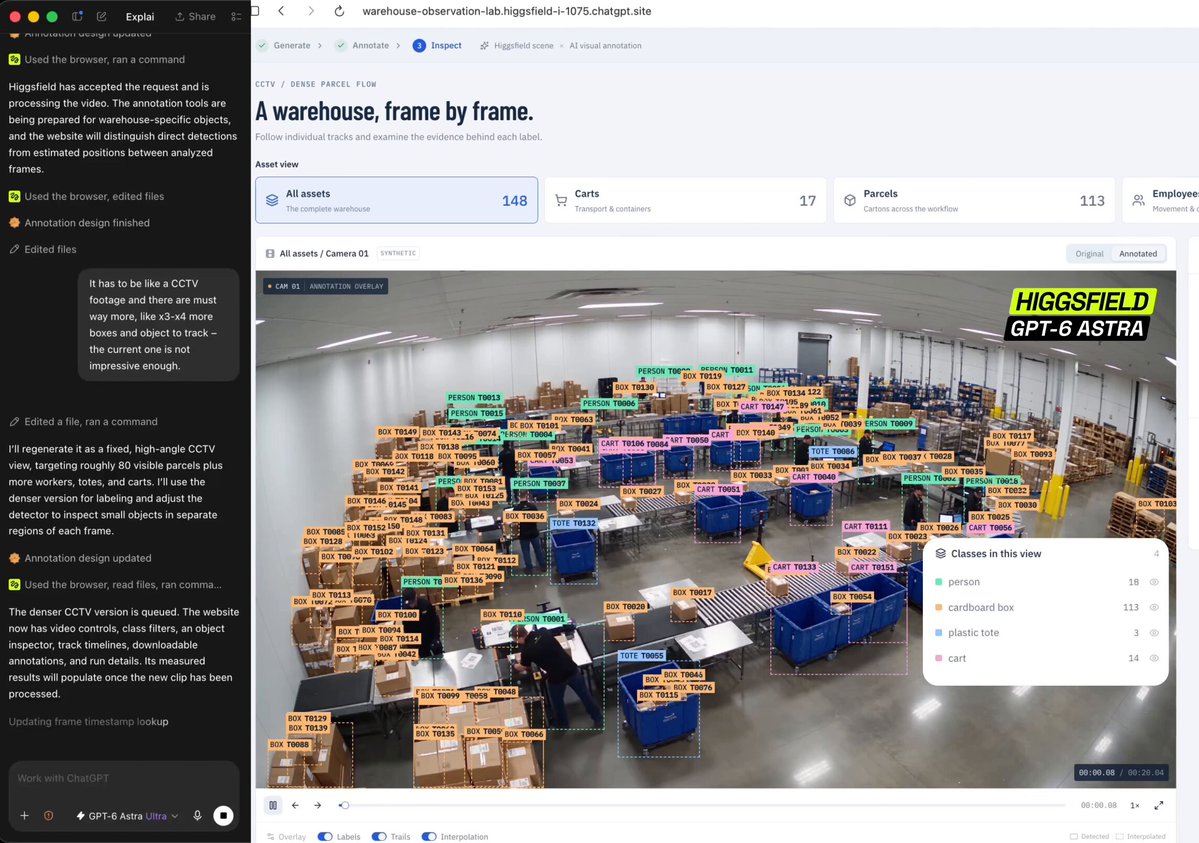Start voice dictation with microphone
The image size is (1199, 843).
point(197,815)
